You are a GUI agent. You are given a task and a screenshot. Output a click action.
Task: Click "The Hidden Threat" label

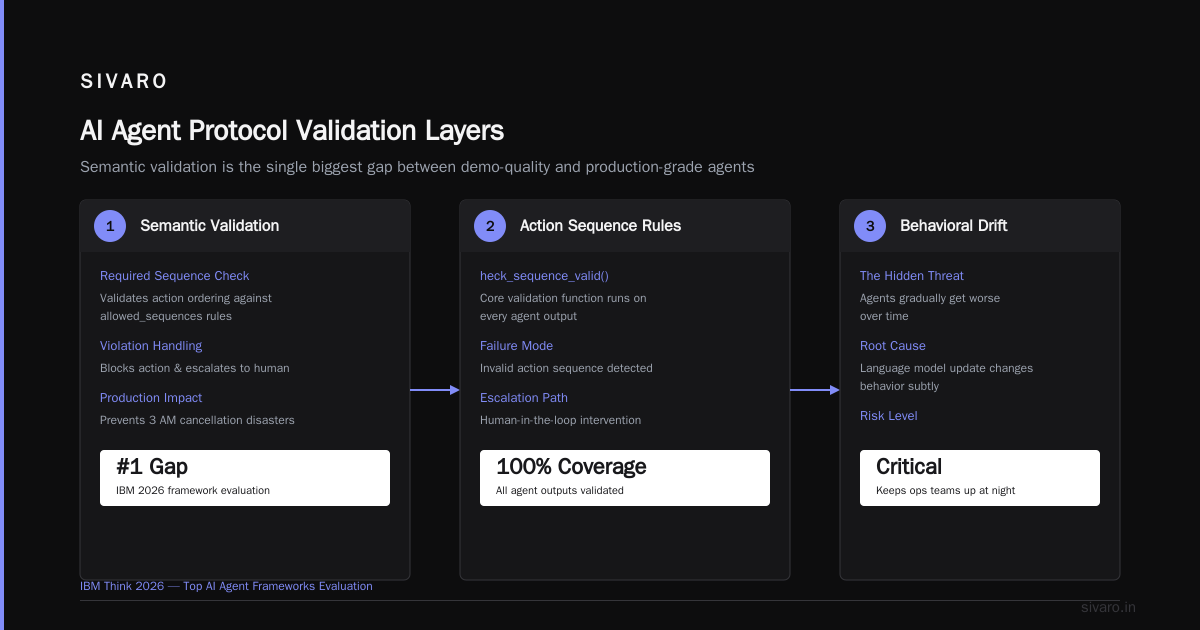912,276
